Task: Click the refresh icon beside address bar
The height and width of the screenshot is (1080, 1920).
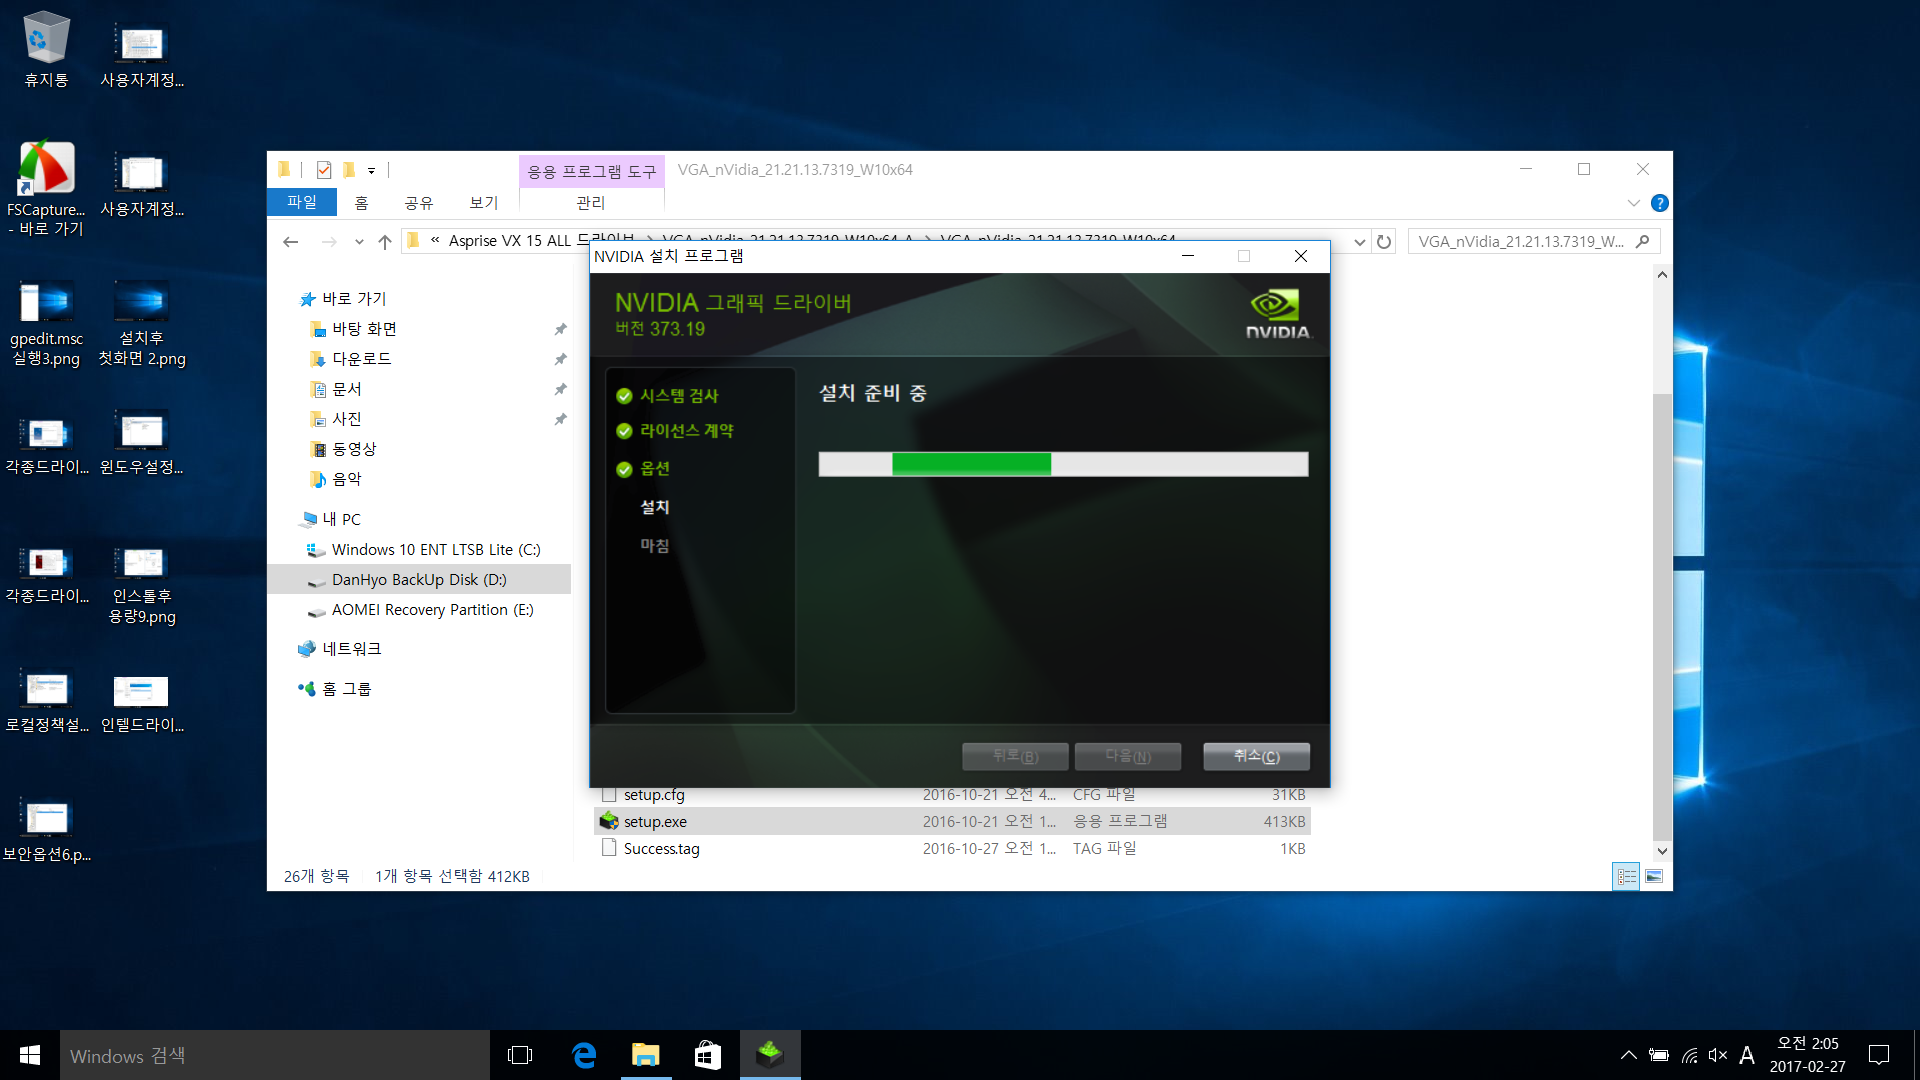Action: (x=1384, y=241)
